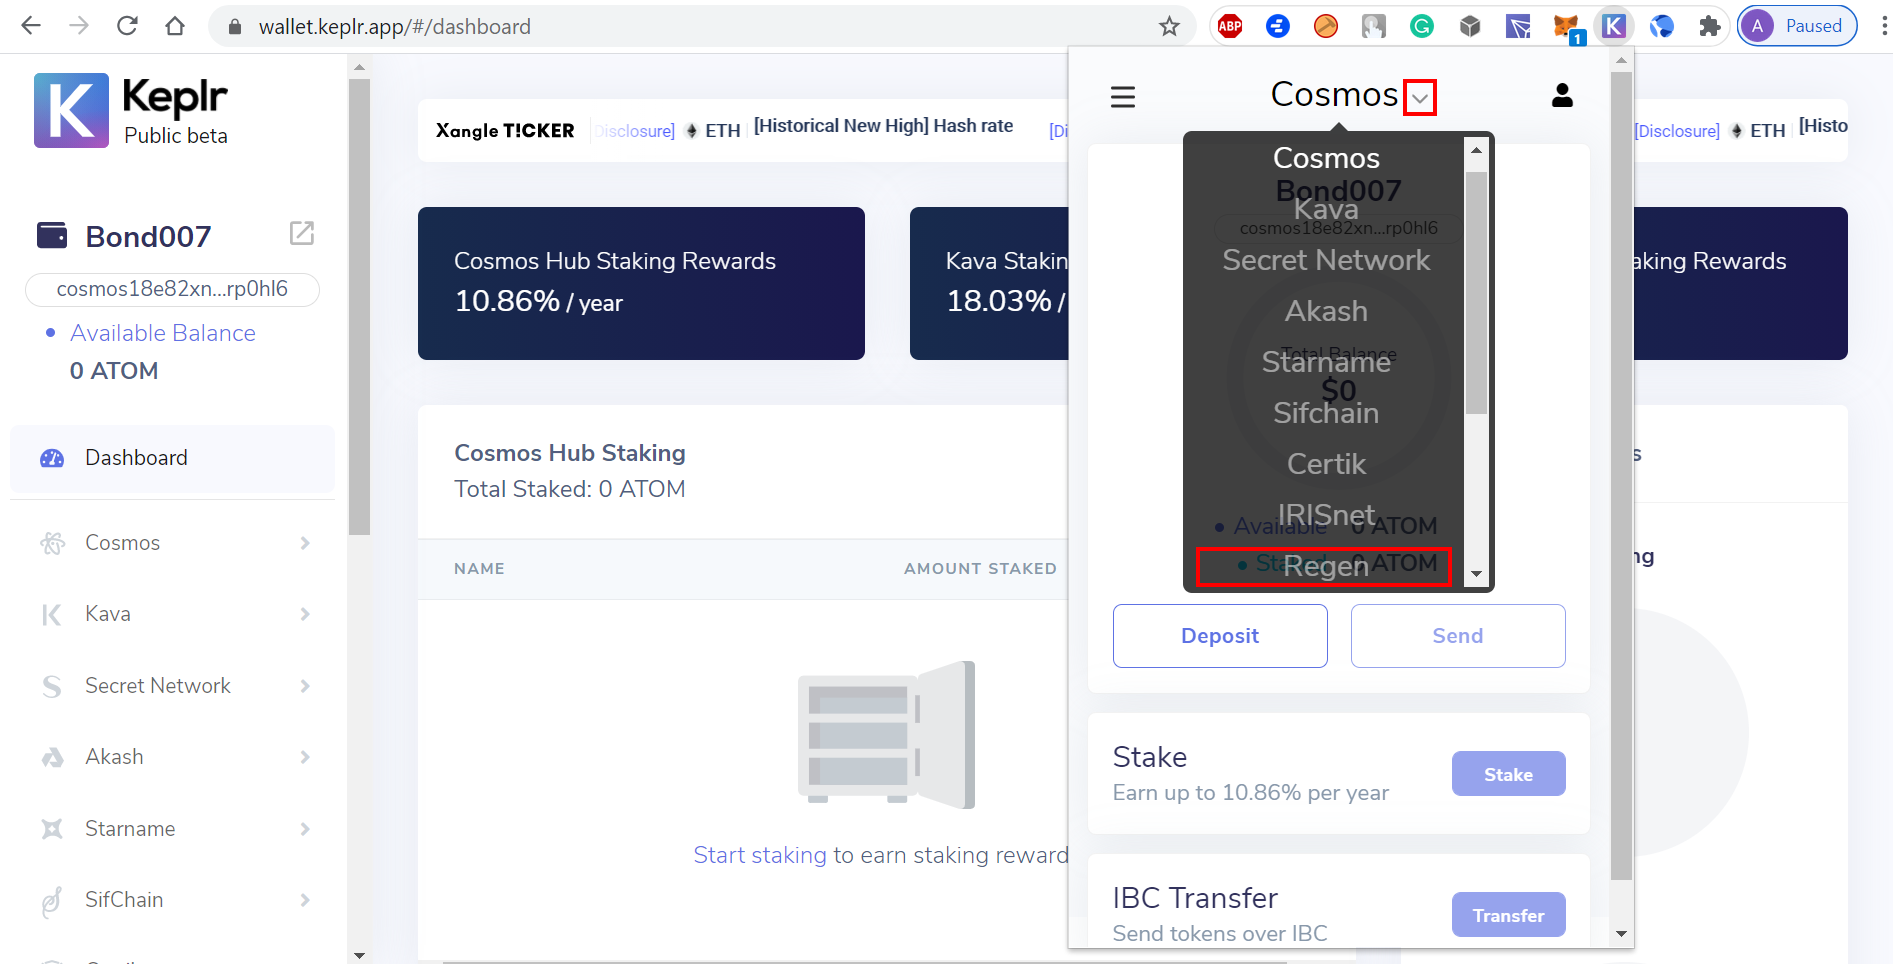The image size is (1893, 964).
Task: Pick IRISnet from chain list
Action: [1326, 514]
